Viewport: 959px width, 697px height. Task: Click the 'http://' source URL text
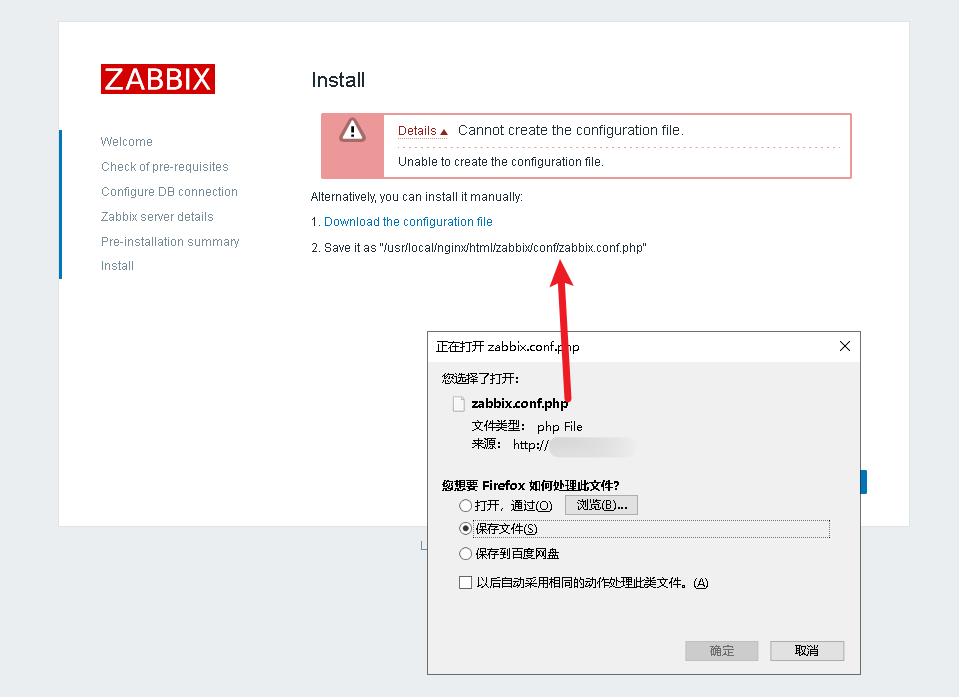530,444
